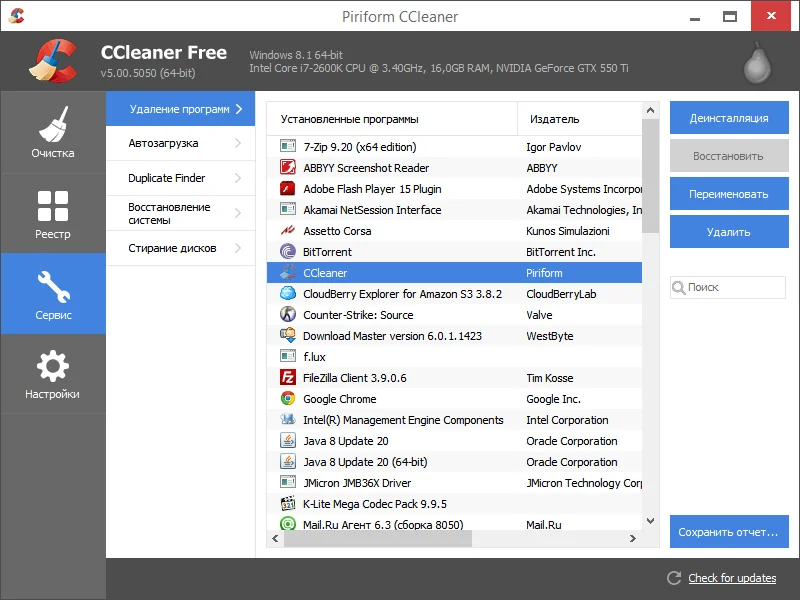The image size is (800, 600).
Task: Click the CCleaner row icon
Action: pos(288,272)
